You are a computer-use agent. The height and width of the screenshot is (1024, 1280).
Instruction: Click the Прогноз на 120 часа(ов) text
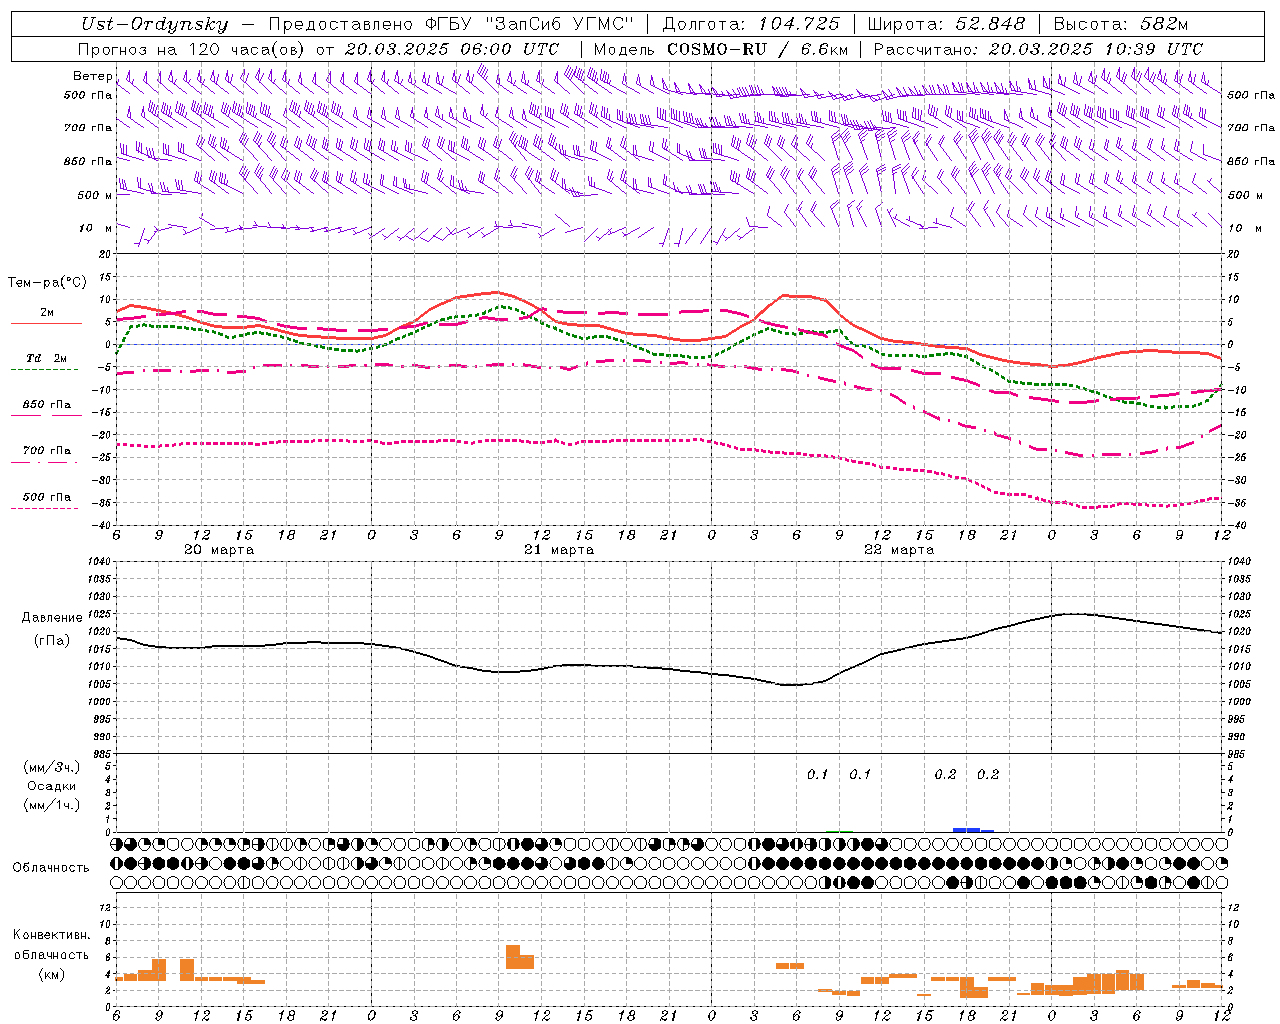[x=193, y=49]
